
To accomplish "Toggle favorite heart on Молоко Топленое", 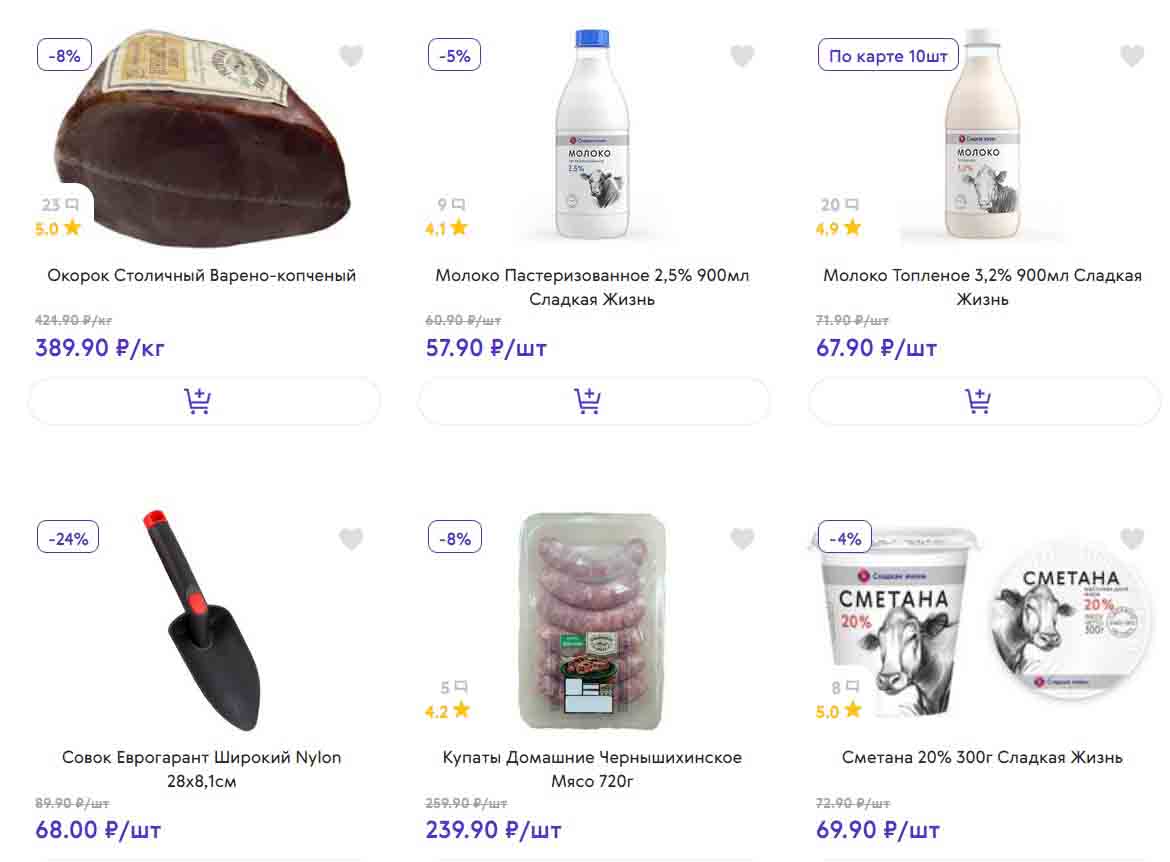I will [x=1132, y=56].
